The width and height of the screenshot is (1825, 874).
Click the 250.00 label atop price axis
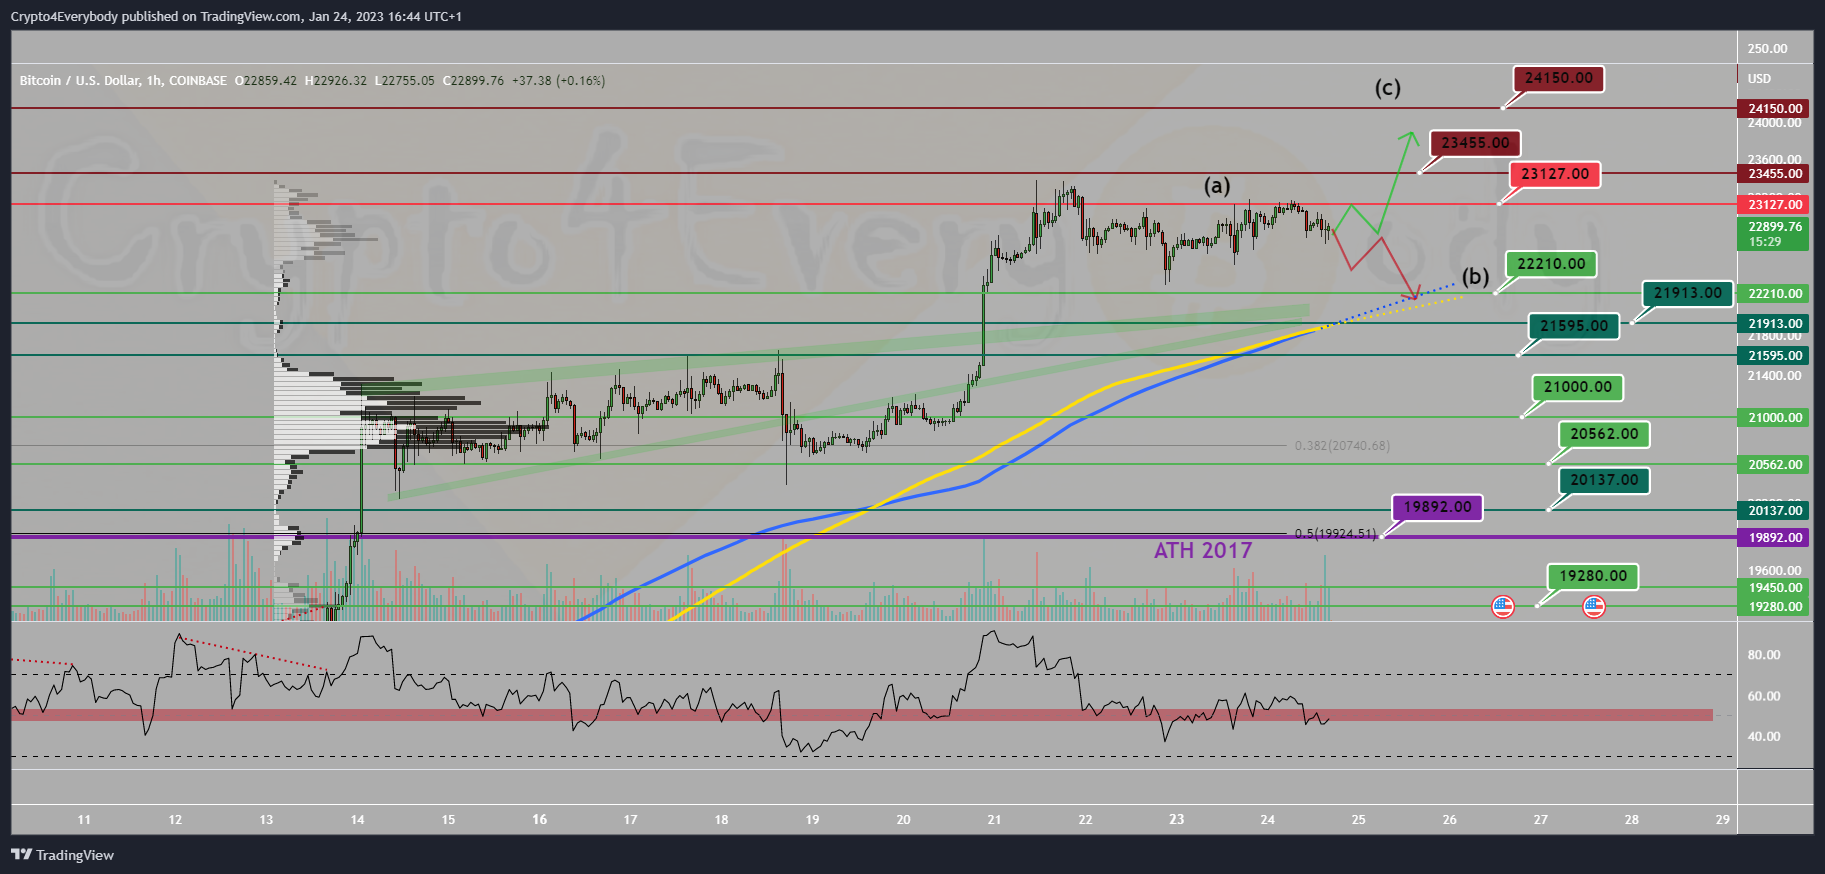point(1767,49)
